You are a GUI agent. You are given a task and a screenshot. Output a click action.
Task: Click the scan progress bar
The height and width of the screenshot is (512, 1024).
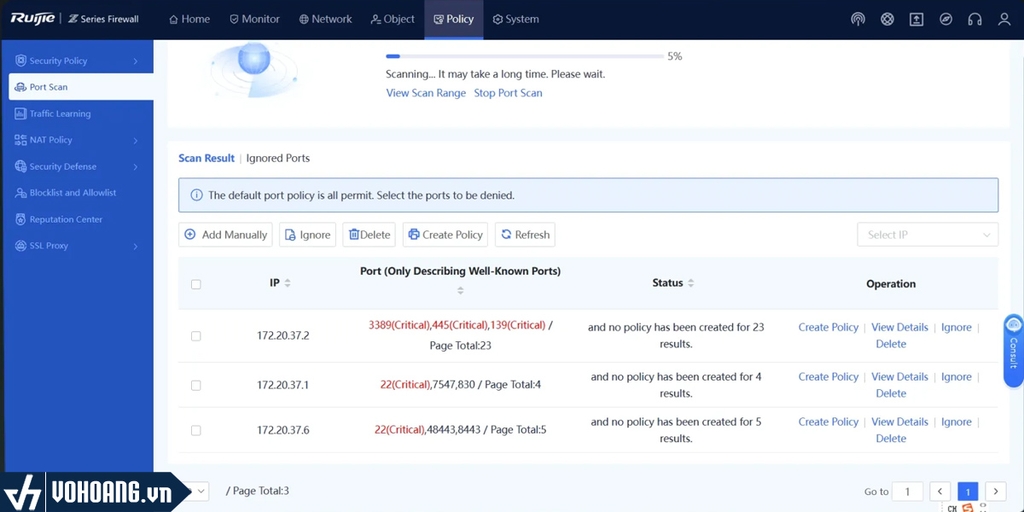[x=524, y=57]
